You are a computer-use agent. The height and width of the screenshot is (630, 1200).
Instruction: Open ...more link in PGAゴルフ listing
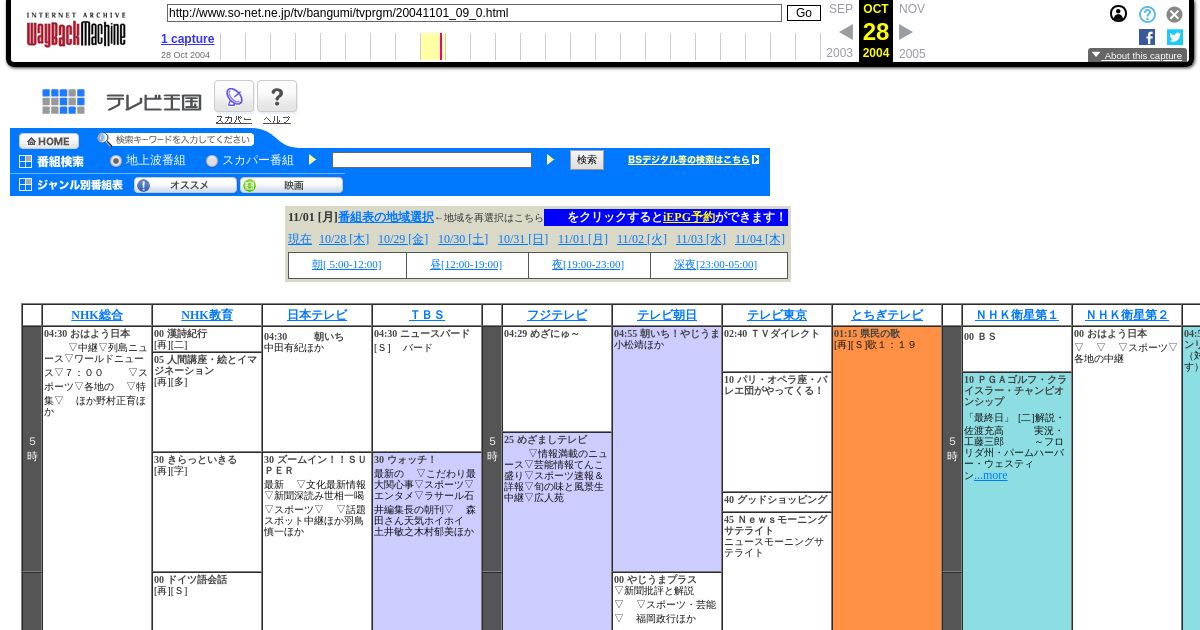coord(990,476)
